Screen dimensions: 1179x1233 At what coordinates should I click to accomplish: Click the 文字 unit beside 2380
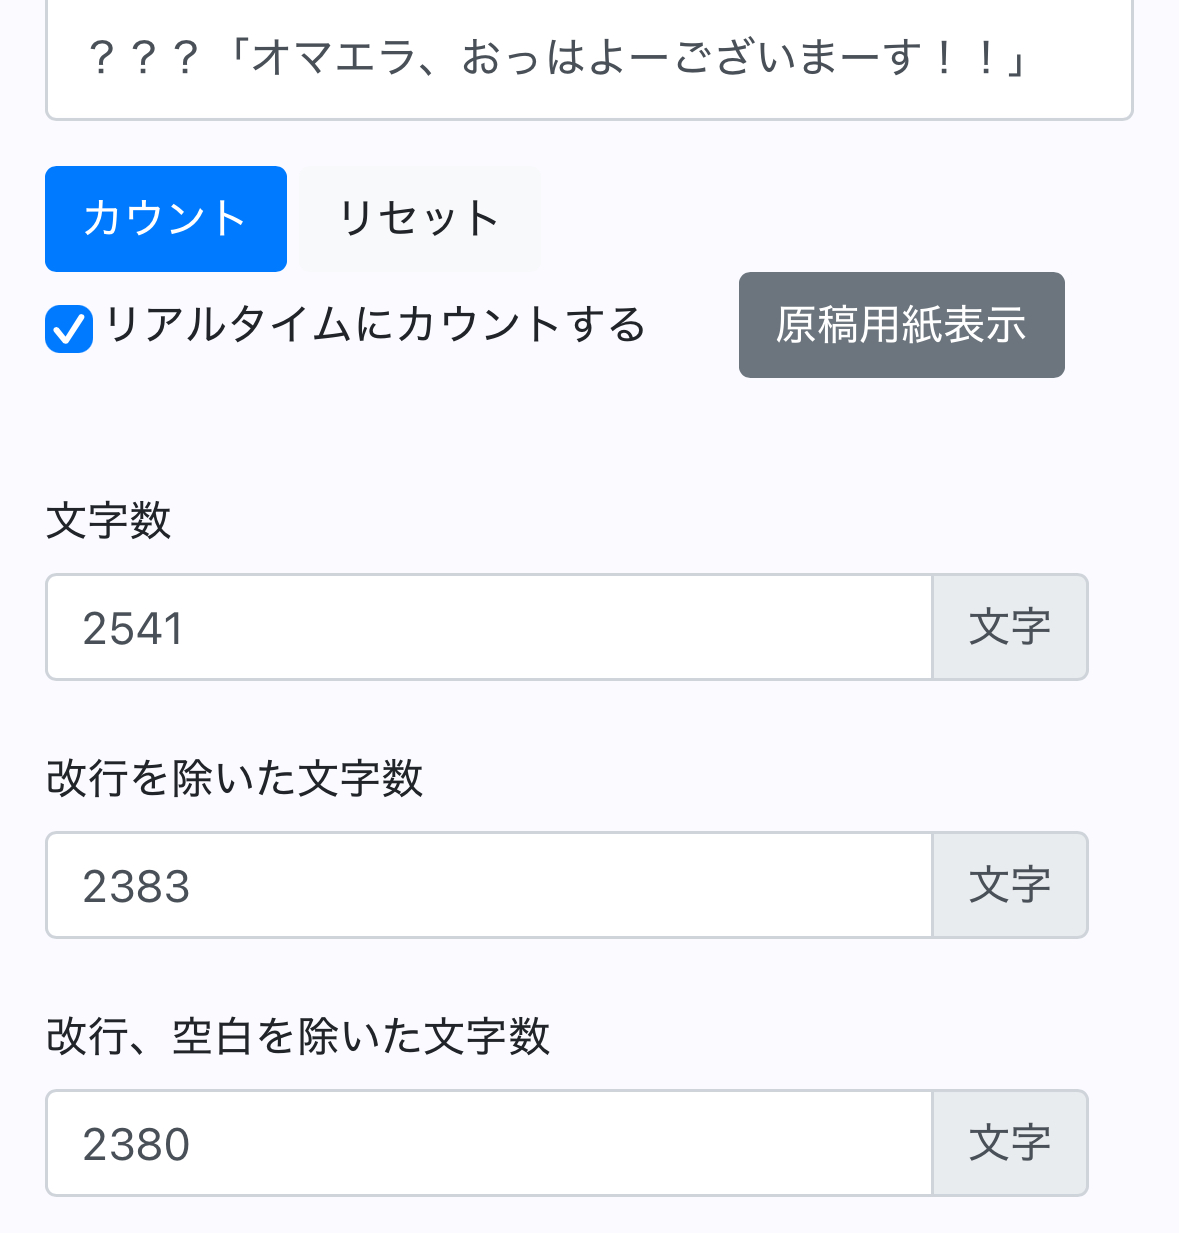coord(1009,1144)
